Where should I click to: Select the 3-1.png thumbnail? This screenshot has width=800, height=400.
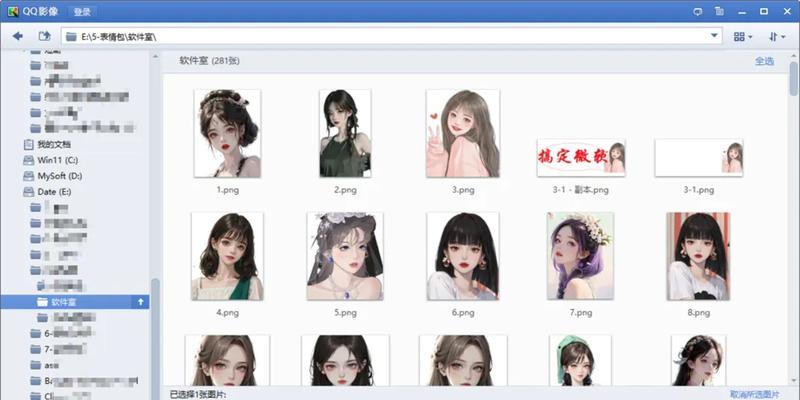coord(698,158)
